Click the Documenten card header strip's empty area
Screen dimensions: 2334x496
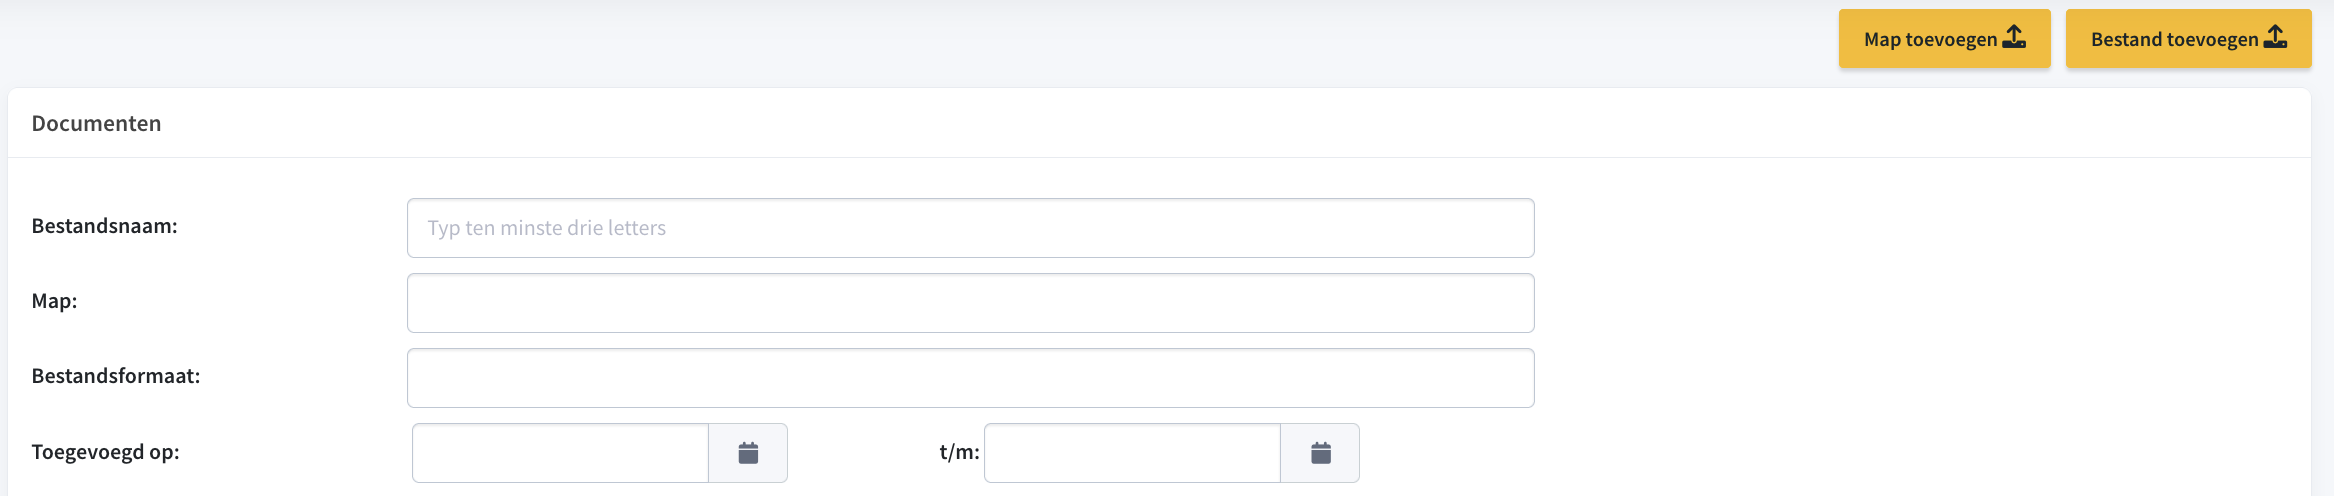[x=1200, y=123]
